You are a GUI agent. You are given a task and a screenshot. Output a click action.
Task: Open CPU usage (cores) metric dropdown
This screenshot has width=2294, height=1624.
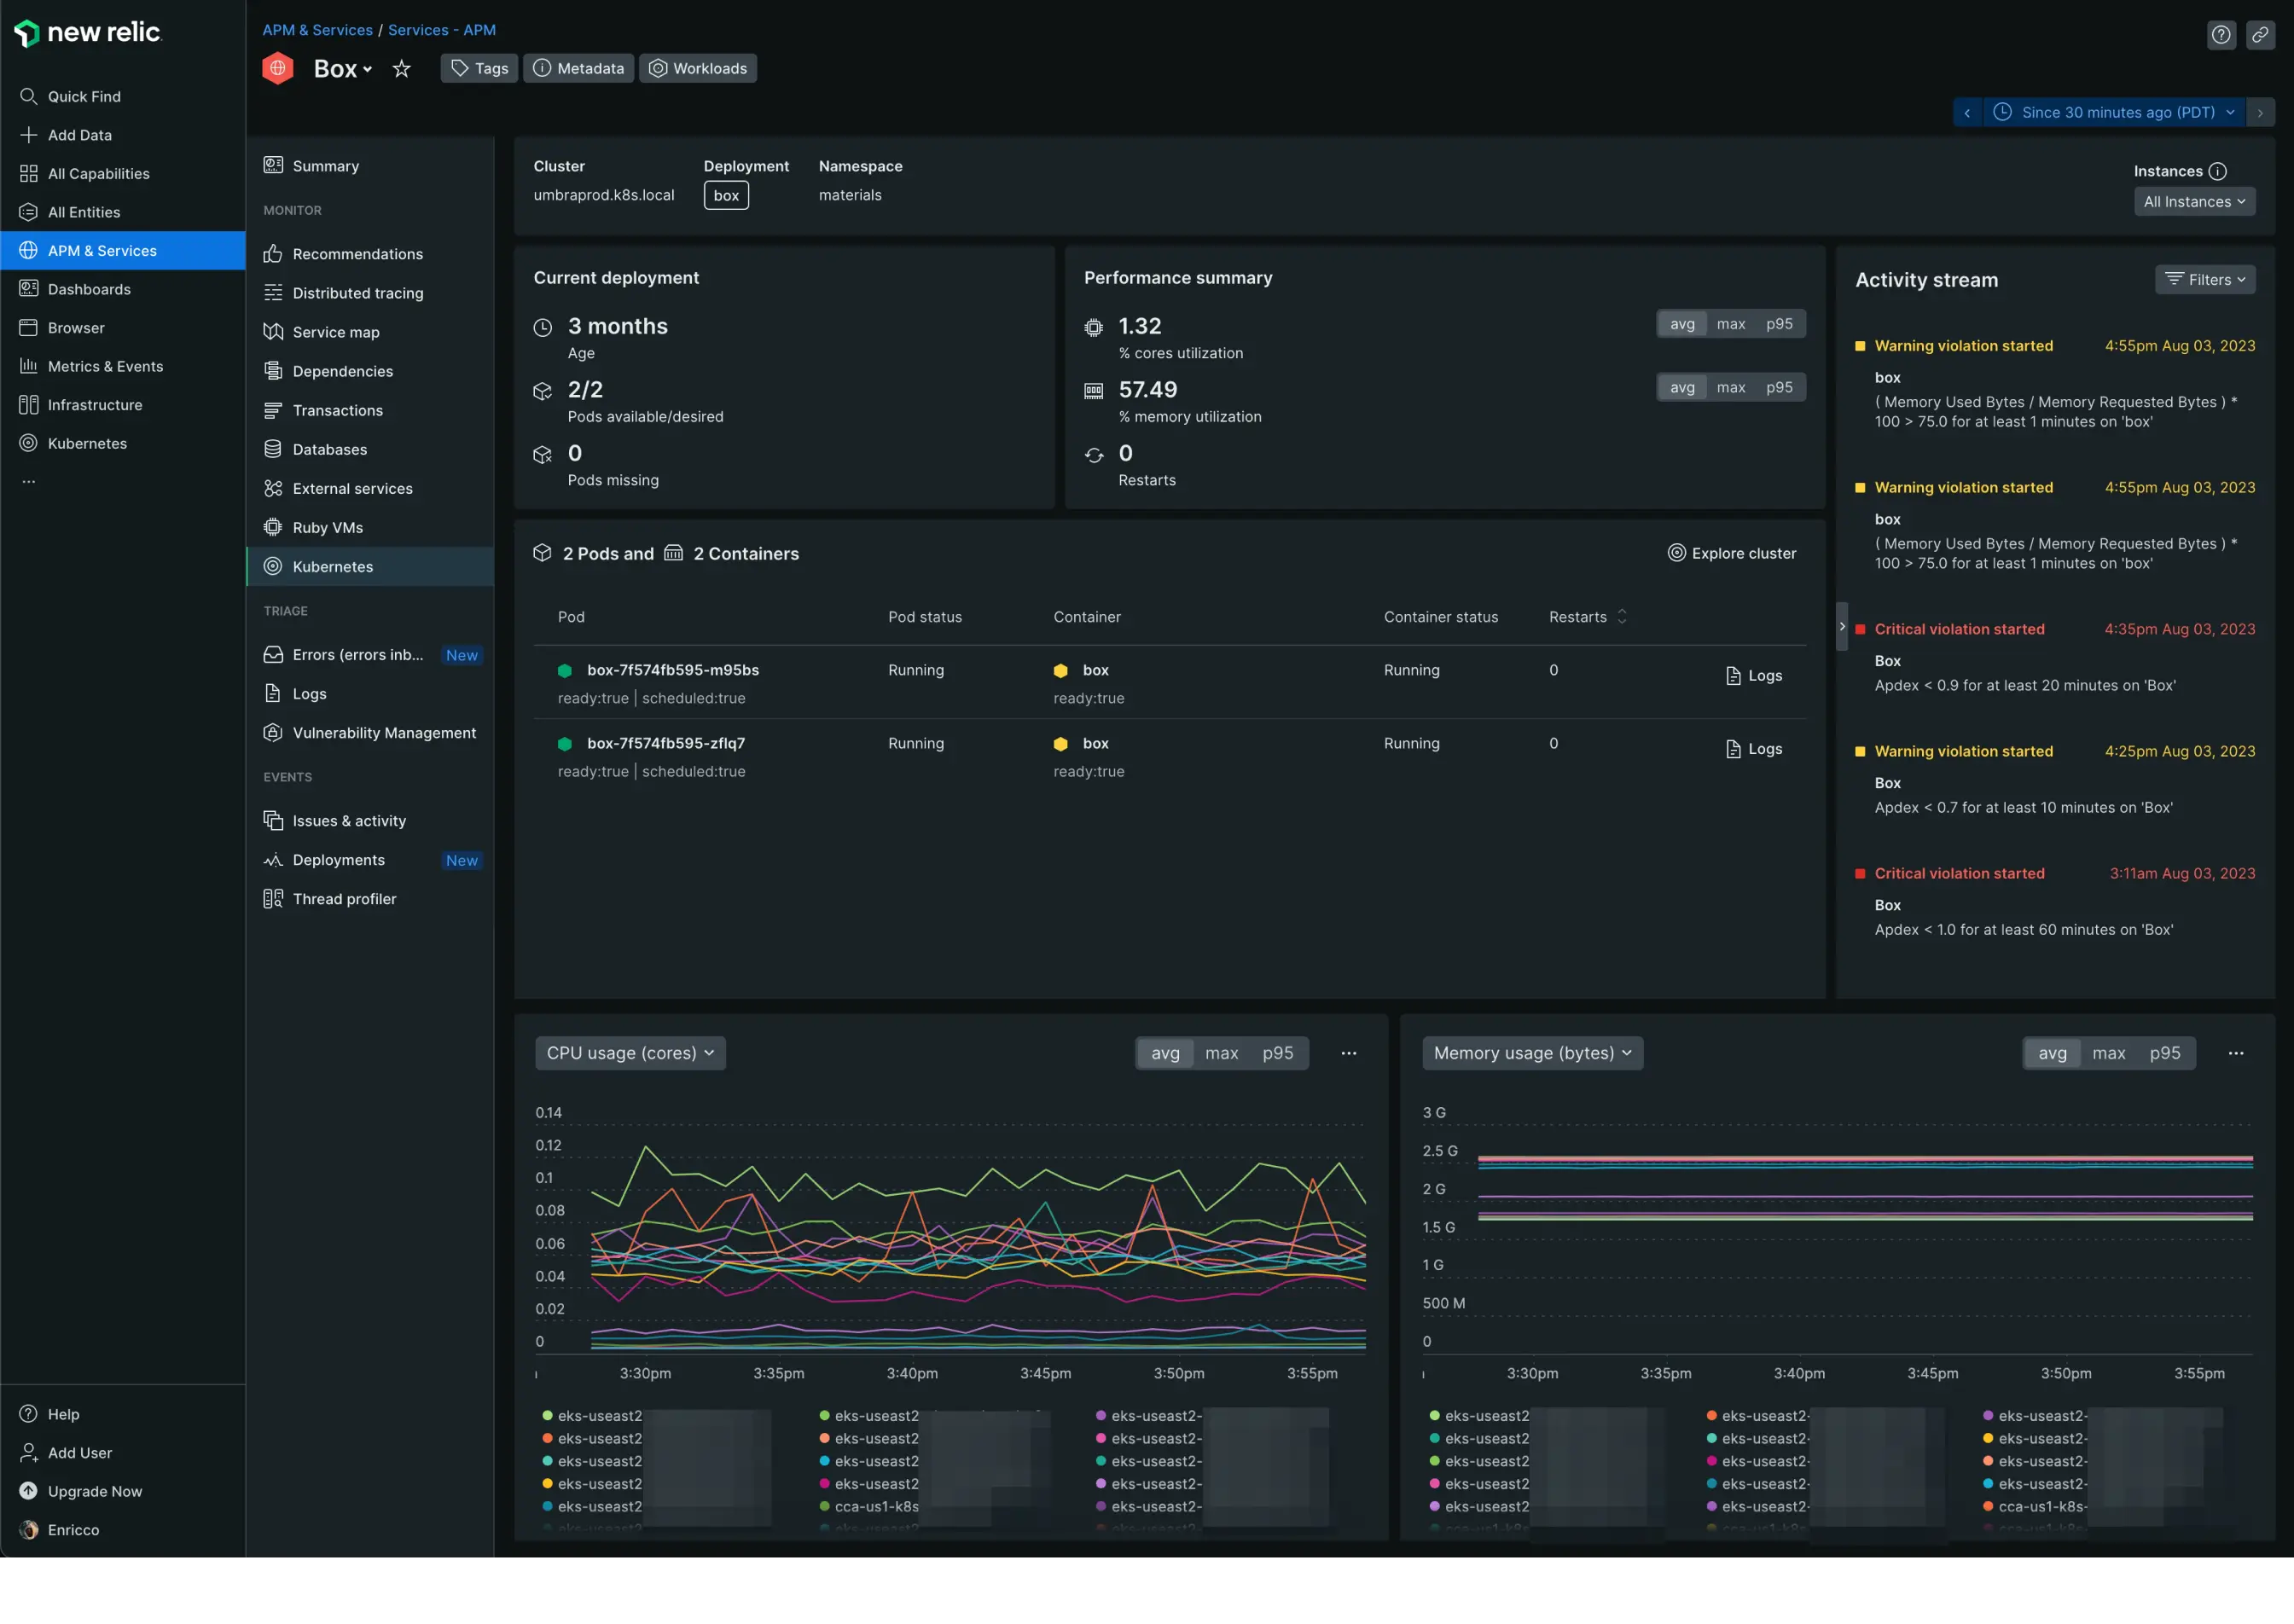point(630,1053)
